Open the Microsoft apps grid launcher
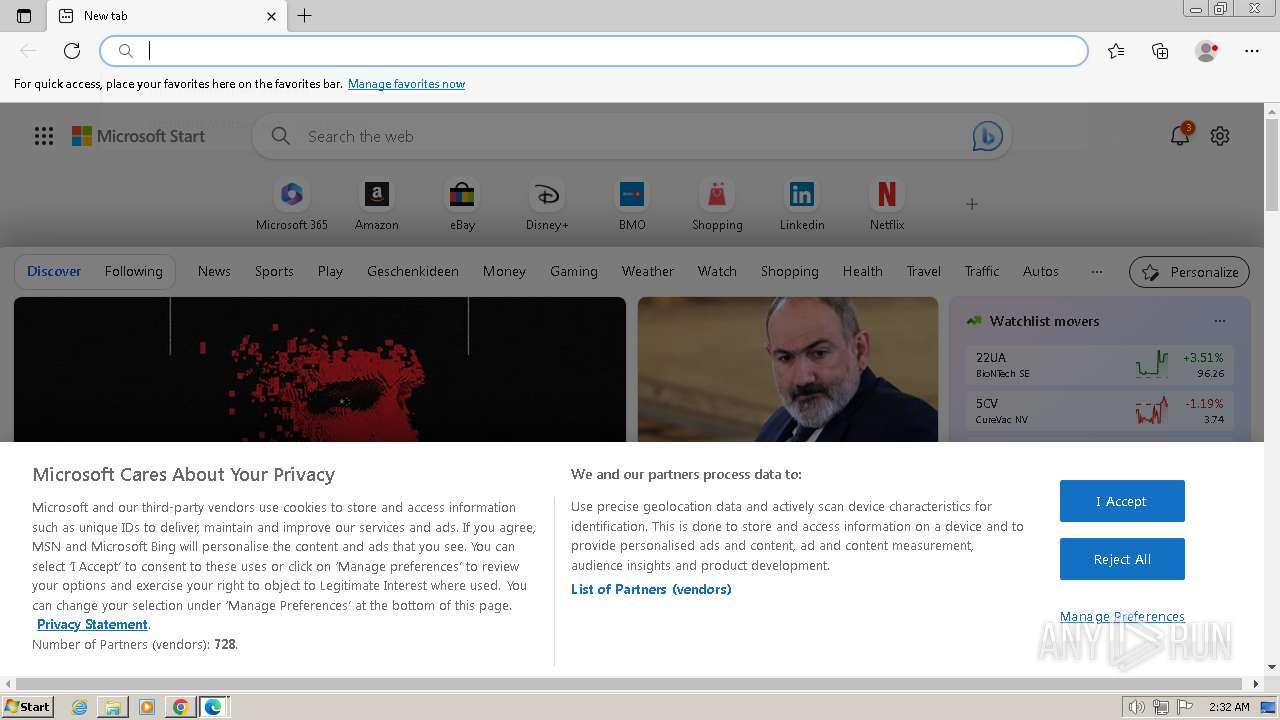The width and height of the screenshot is (1280, 720). [x=44, y=136]
